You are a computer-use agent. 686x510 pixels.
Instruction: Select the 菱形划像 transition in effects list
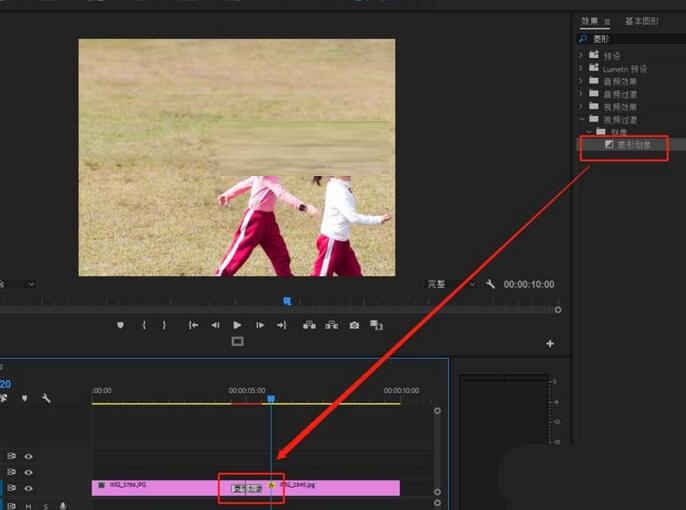(x=633, y=145)
